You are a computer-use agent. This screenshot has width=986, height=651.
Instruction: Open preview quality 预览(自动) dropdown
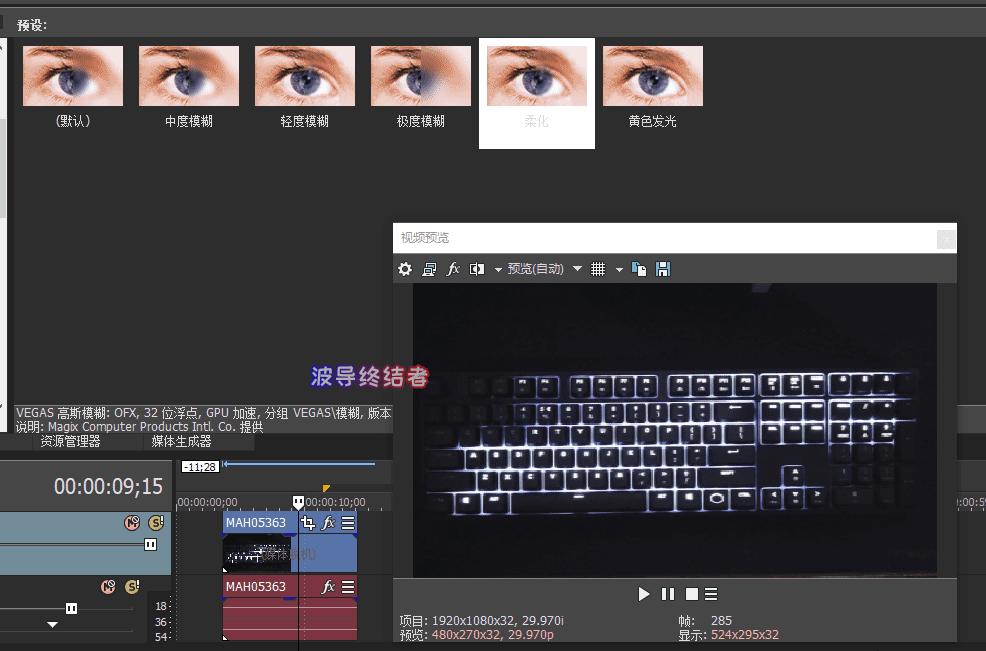pos(545,269)
